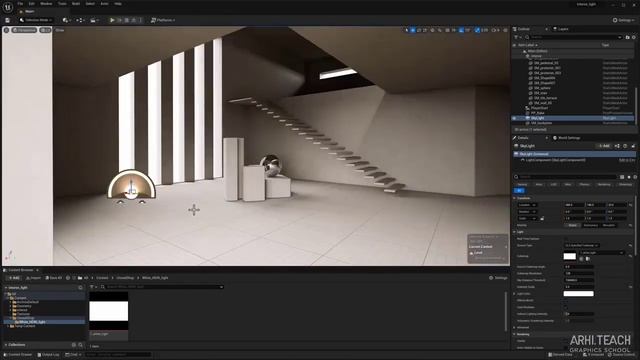Click the Scale lock ratio icon
Image resolution: width=640 pixels, height=360 pixels.
[542, 218]
